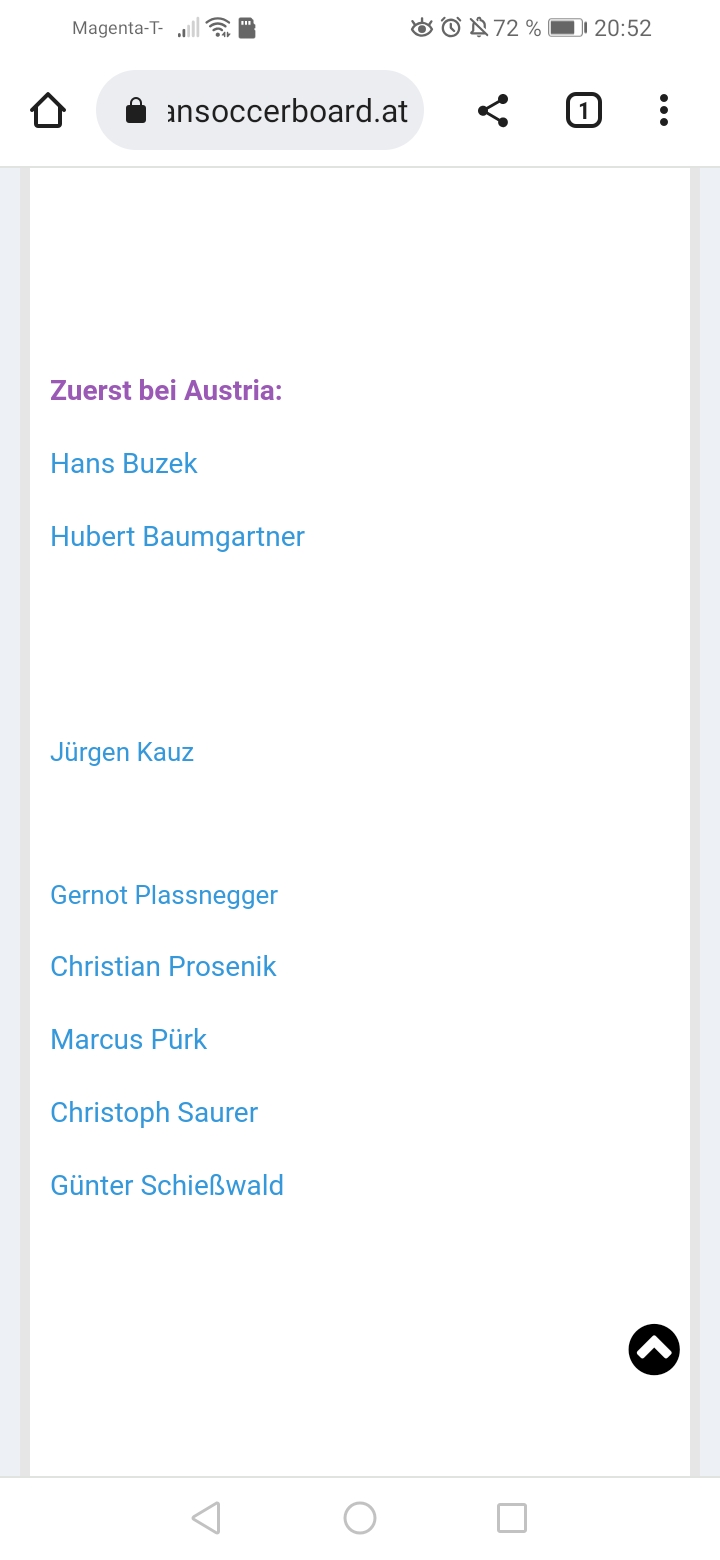This screenshot has width=720, height=1560.
Task: Tap the scroll-to-top arrow button
Action: pos(654,1349)
